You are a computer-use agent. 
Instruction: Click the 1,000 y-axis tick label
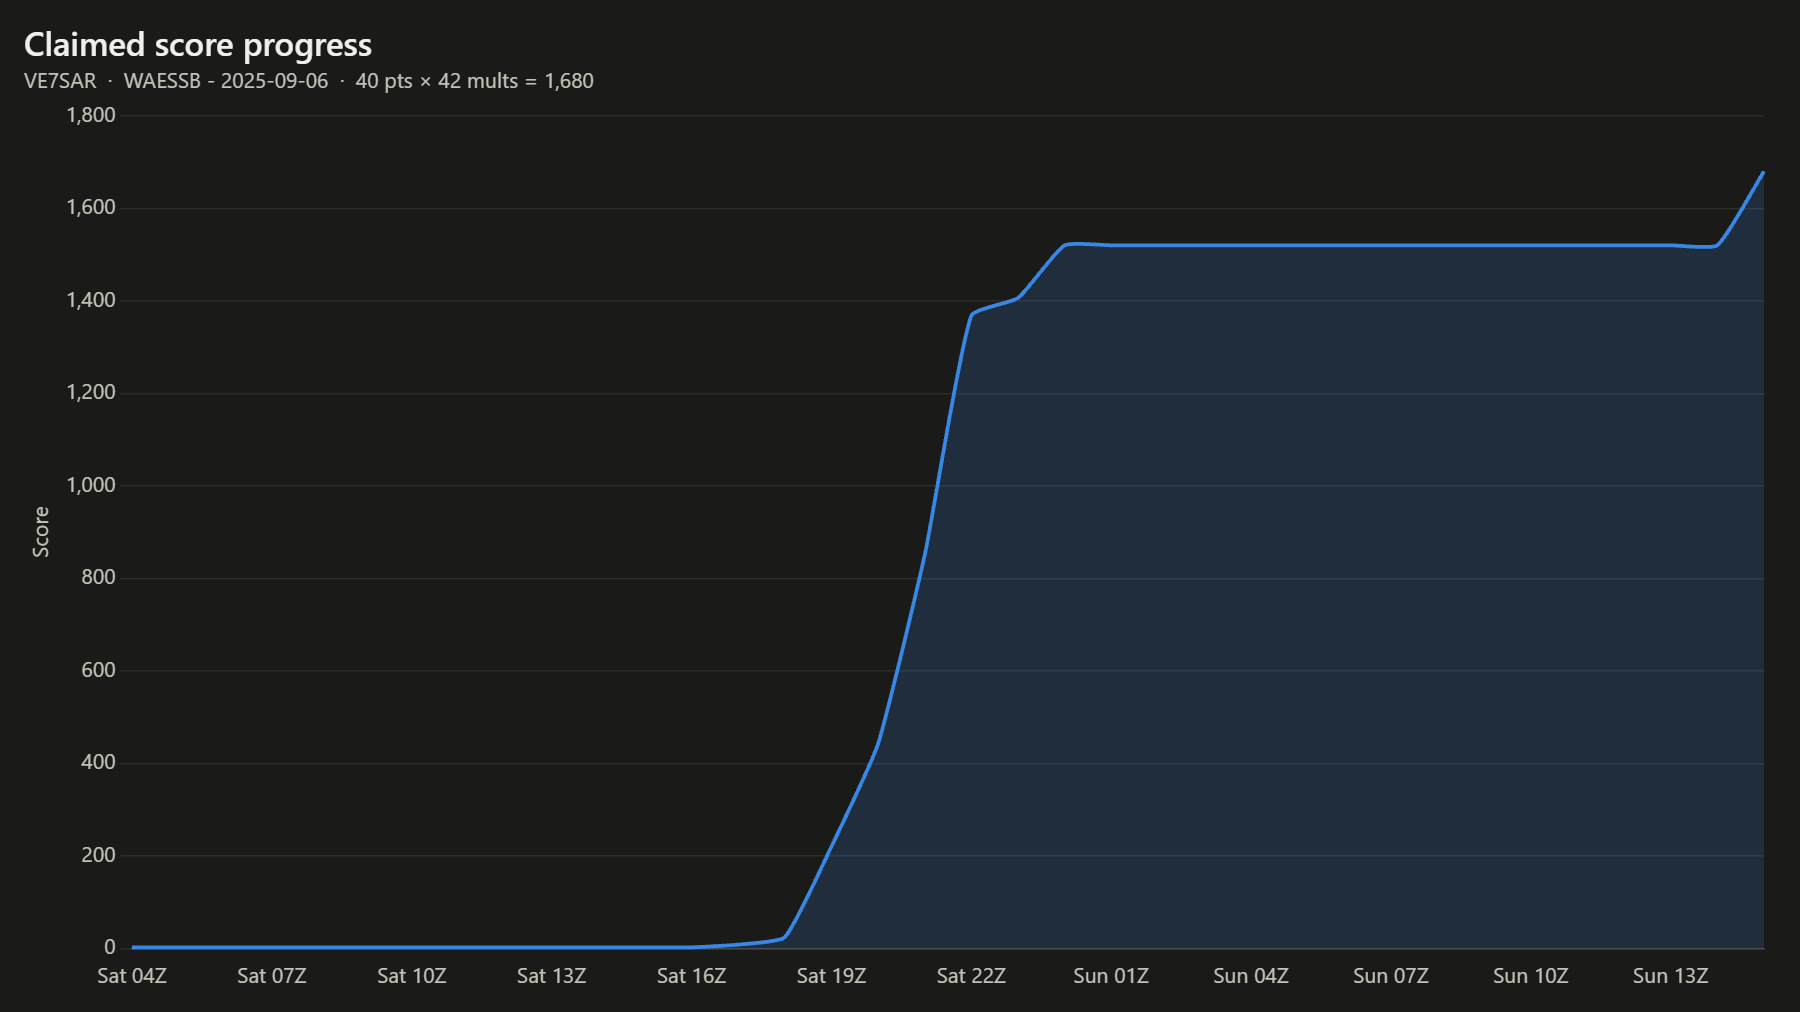[91, 485]
